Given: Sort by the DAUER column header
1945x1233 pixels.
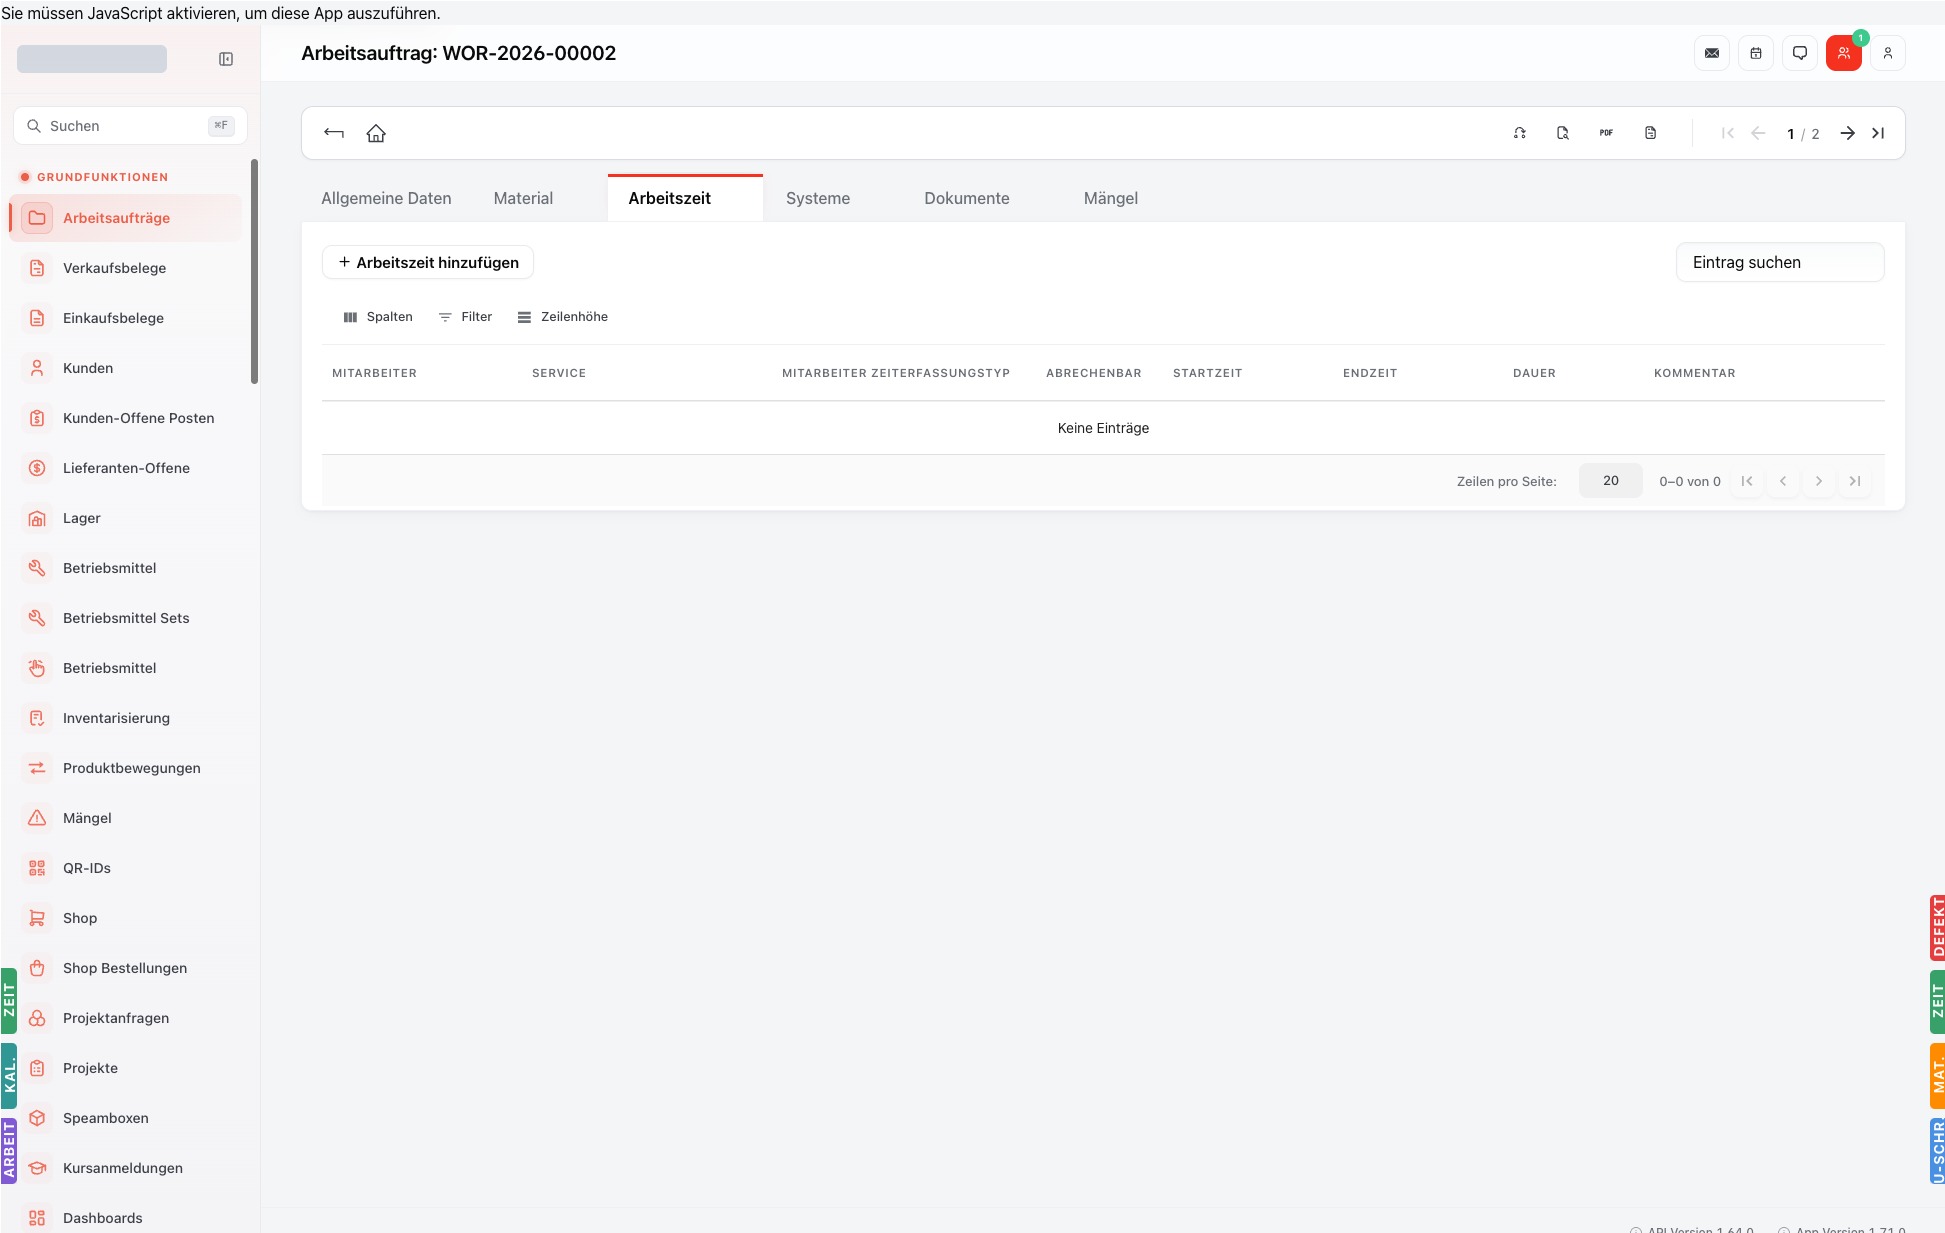Looking at the screenshot, I should pyautogui.click(x=1534, y=373).
